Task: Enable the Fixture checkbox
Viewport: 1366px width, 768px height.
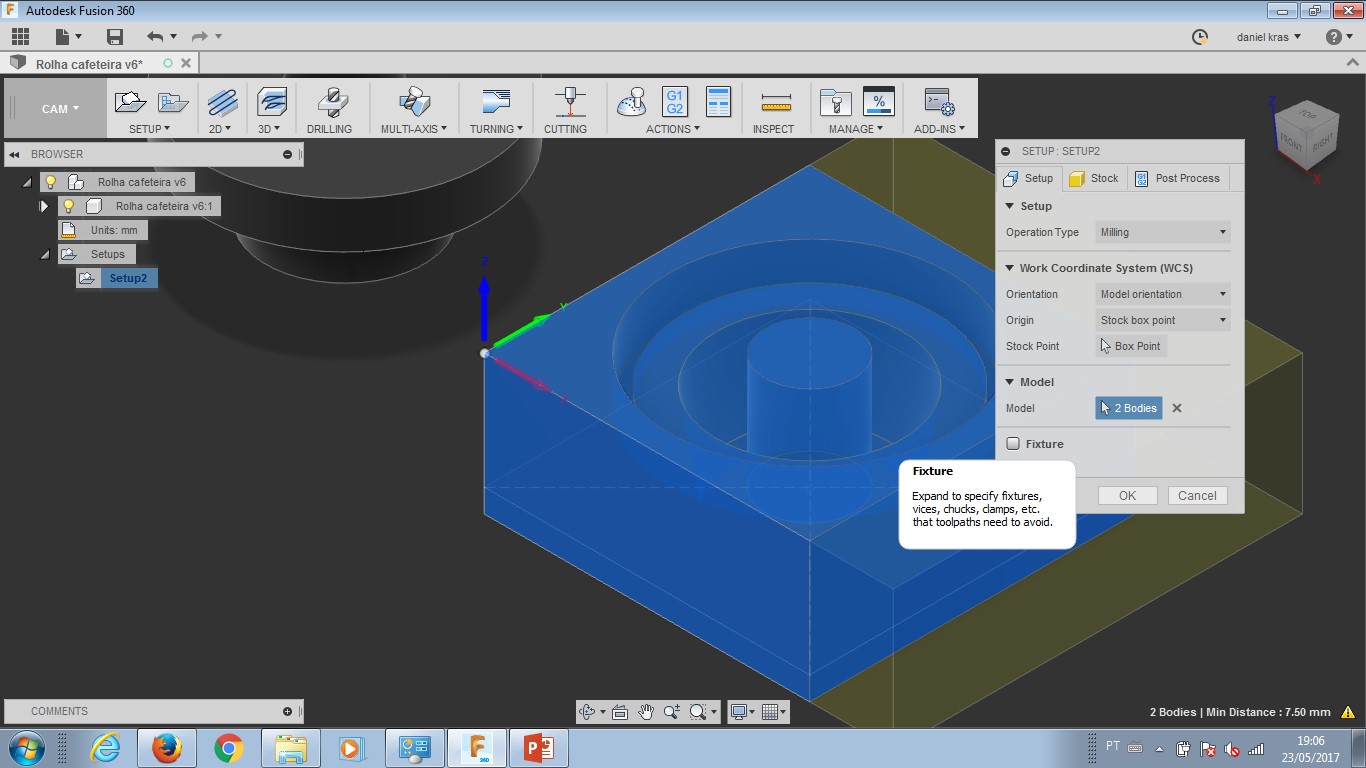Action: [x=1013, y=444]
